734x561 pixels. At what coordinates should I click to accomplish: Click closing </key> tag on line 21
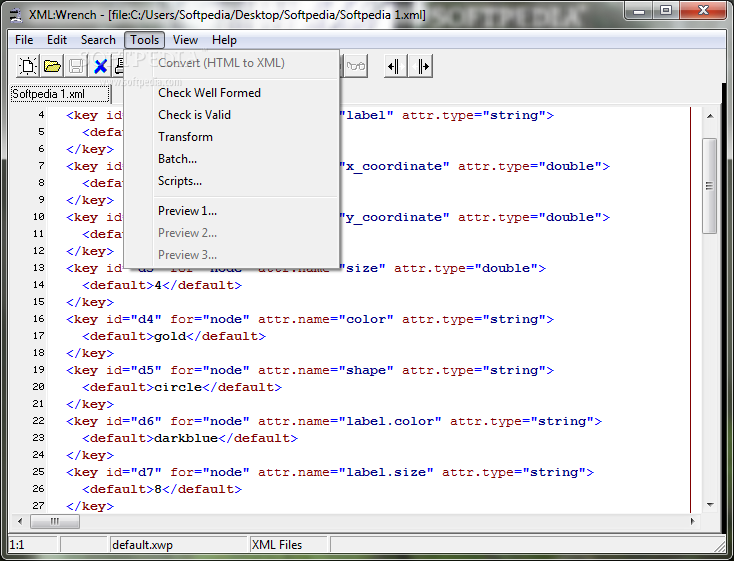pos(90,404)
